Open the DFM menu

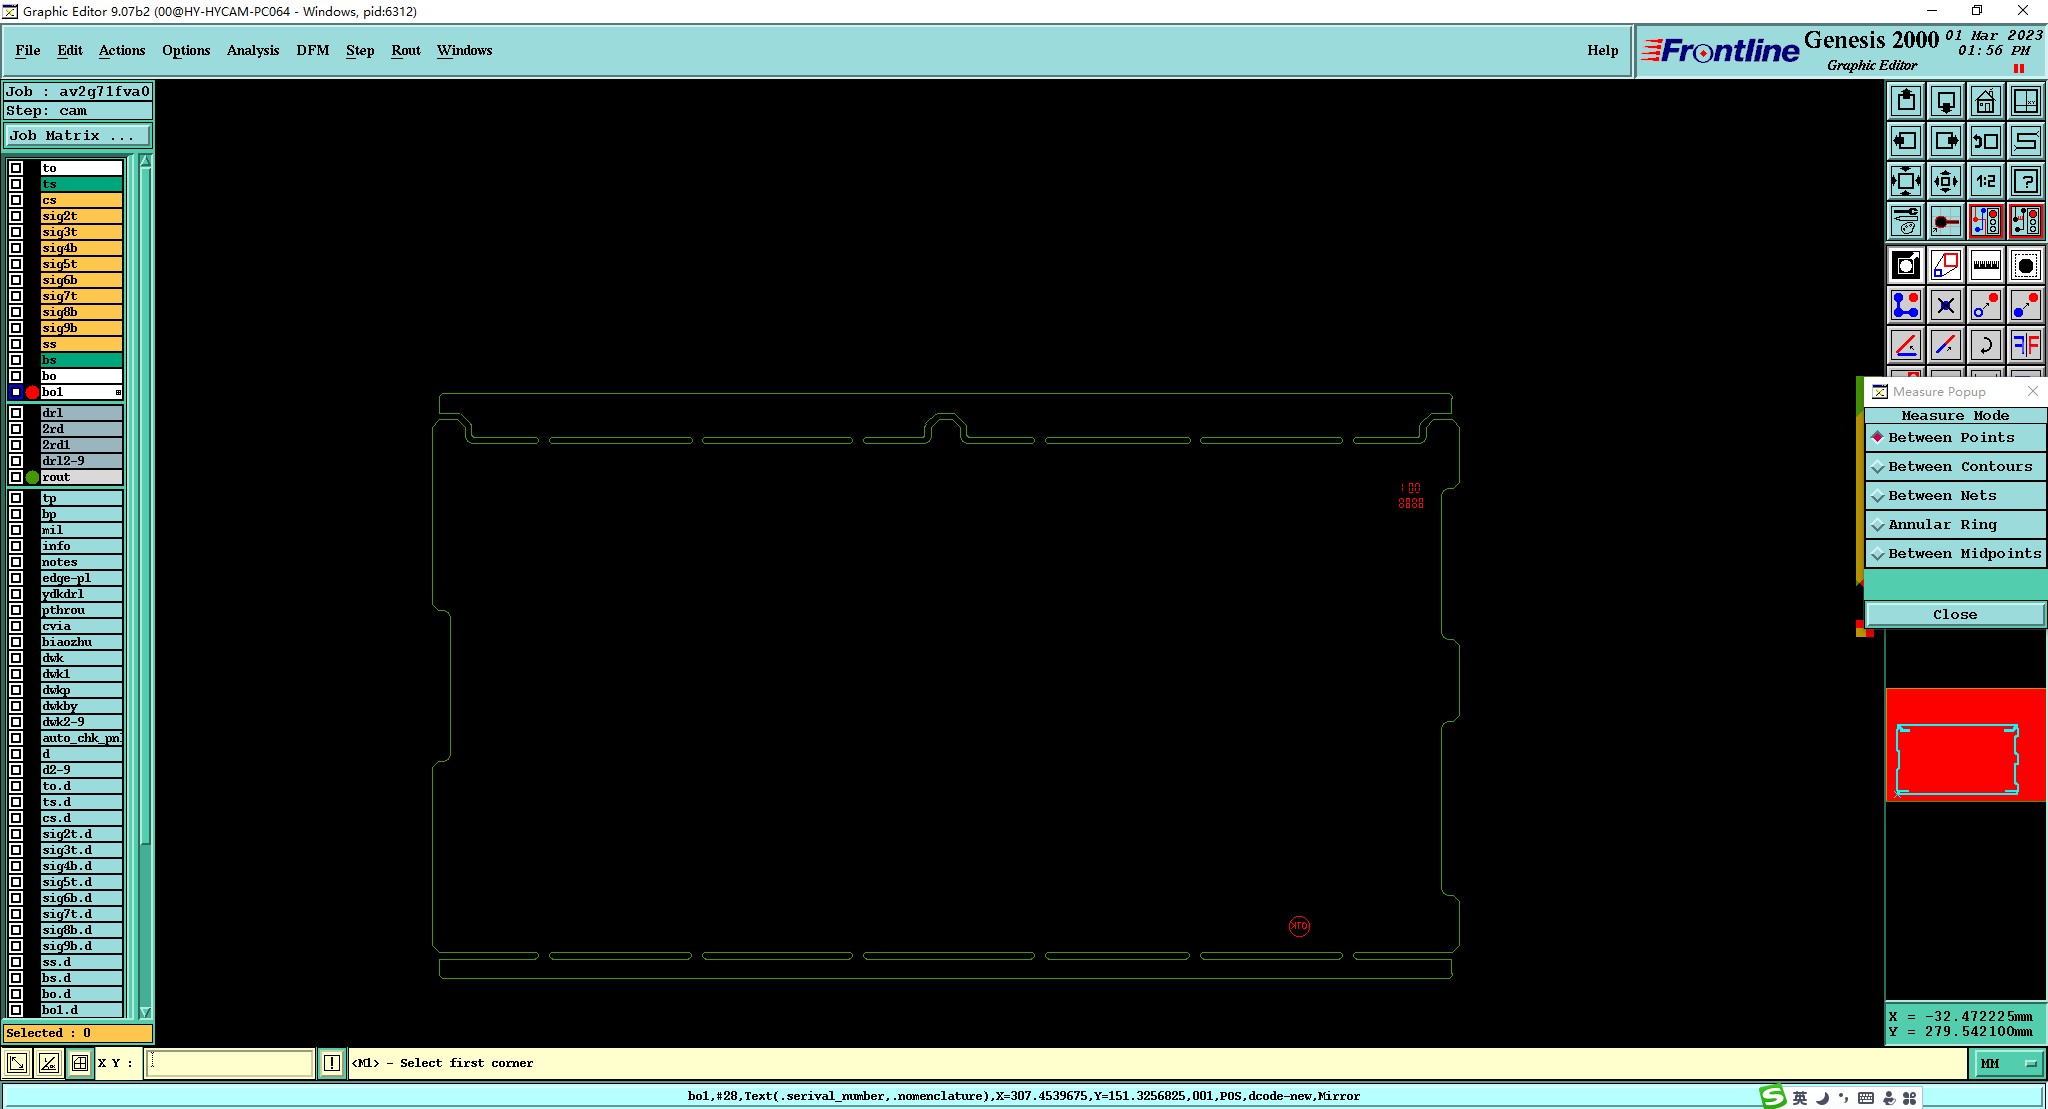pos(312,50)
